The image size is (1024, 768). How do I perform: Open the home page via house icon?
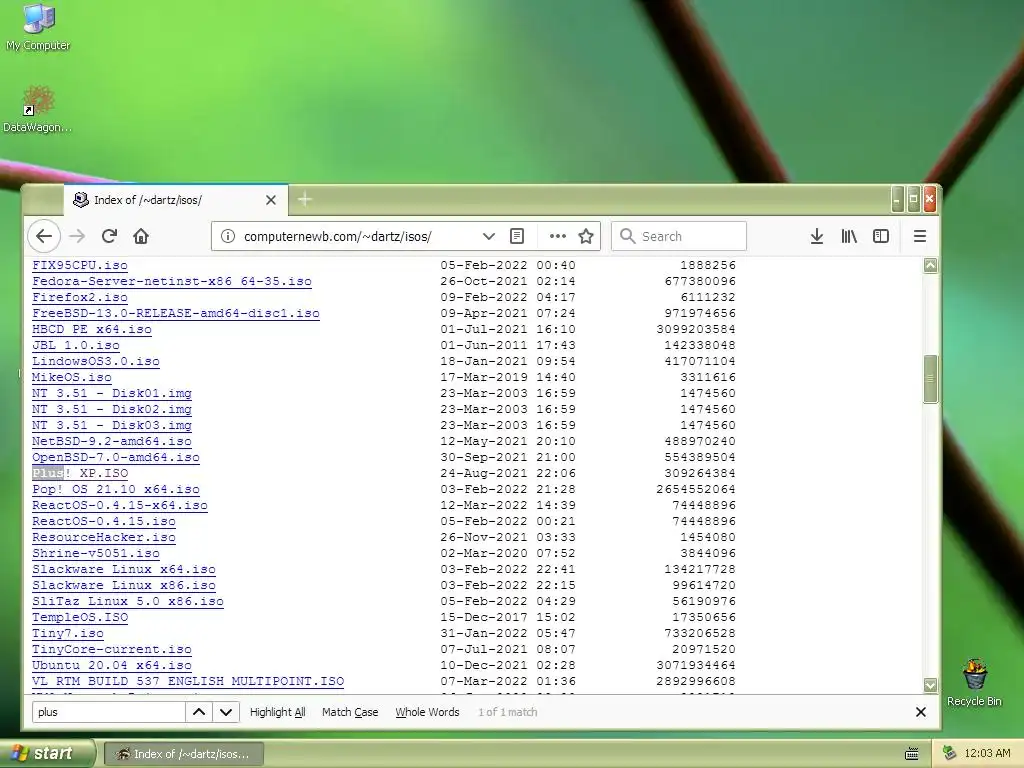pyautogui.click(x=141, y=236)
